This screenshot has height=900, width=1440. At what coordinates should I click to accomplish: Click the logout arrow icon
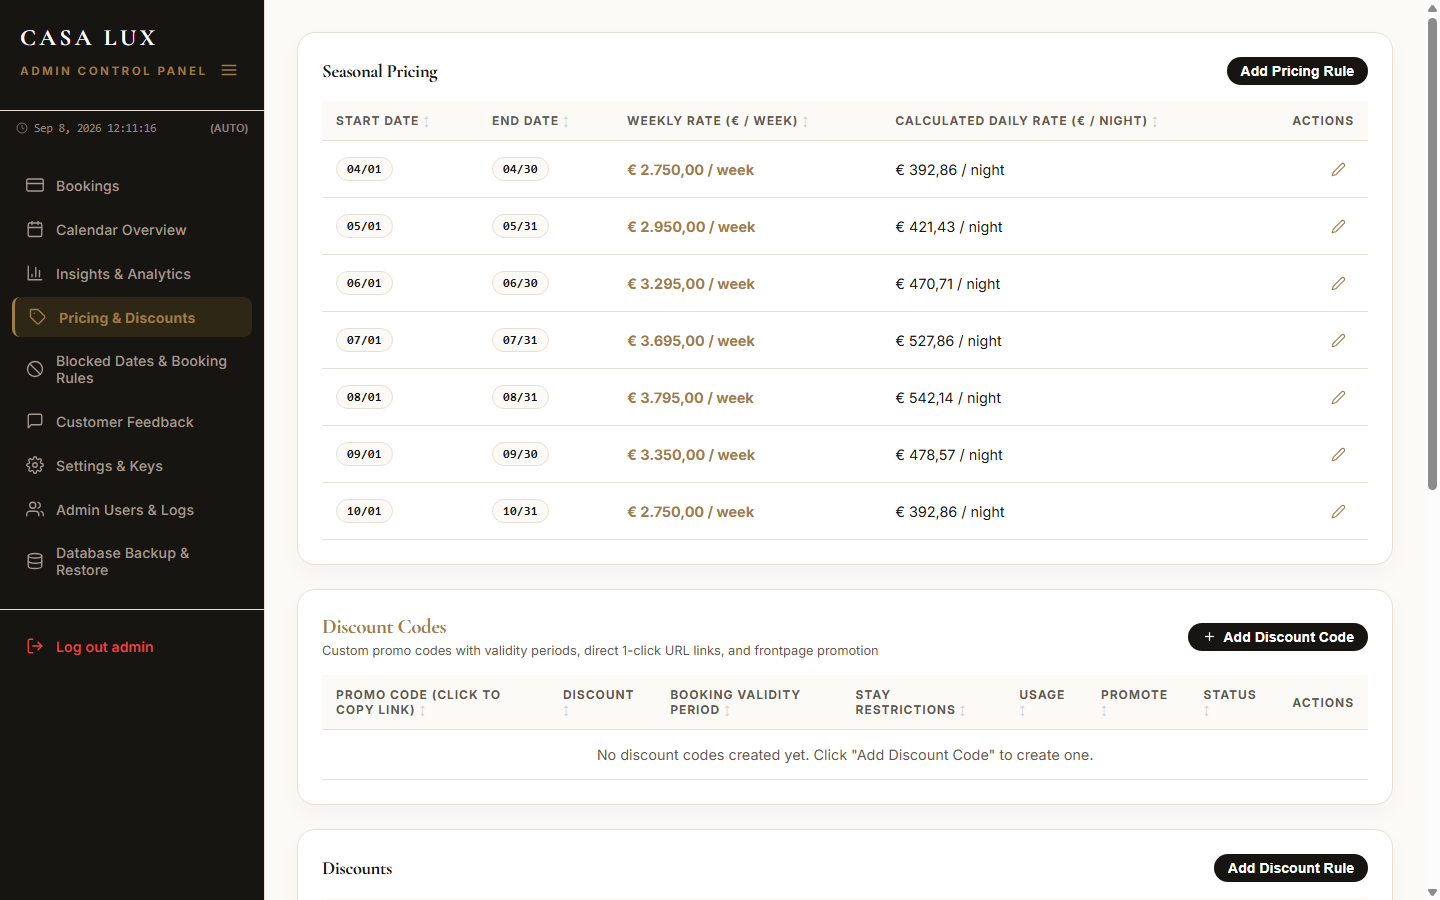(35, 646)
